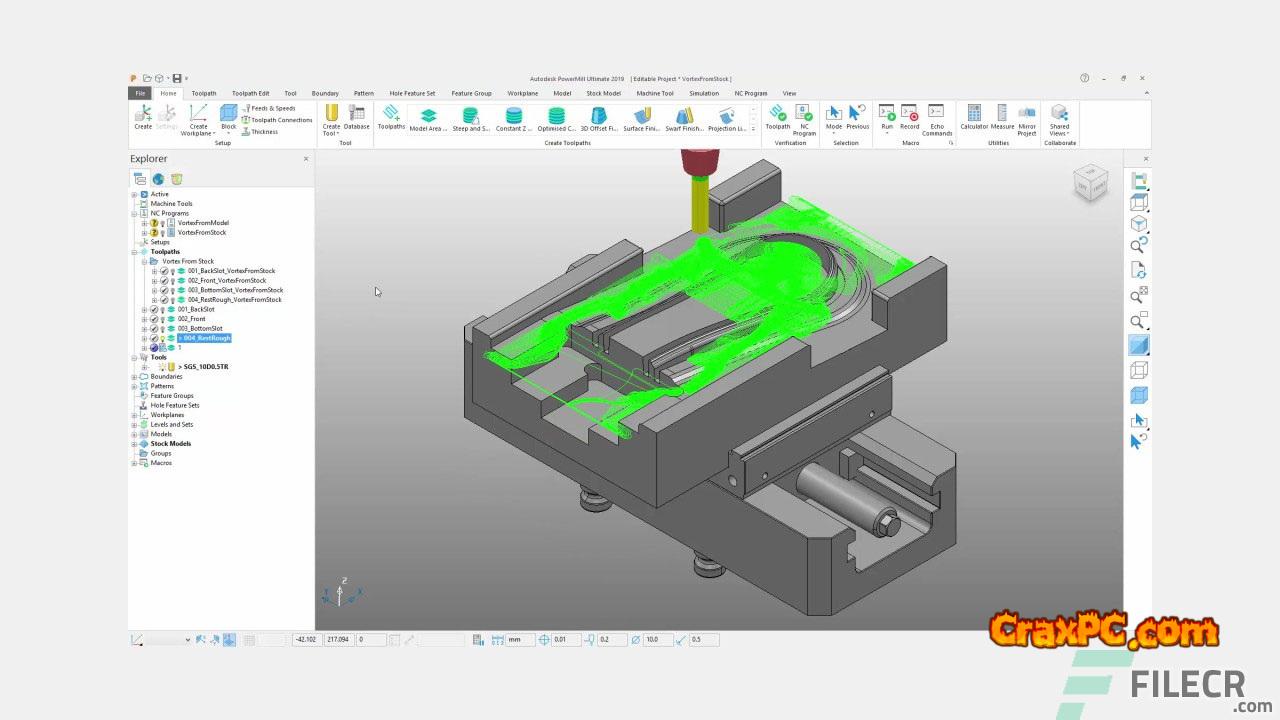Image resolution: width=1280 pixels, height=720 pixels.
Task: Click the Swarf Finishing toolpath icon
Action: pyautogui.click(x=684, y=118)
